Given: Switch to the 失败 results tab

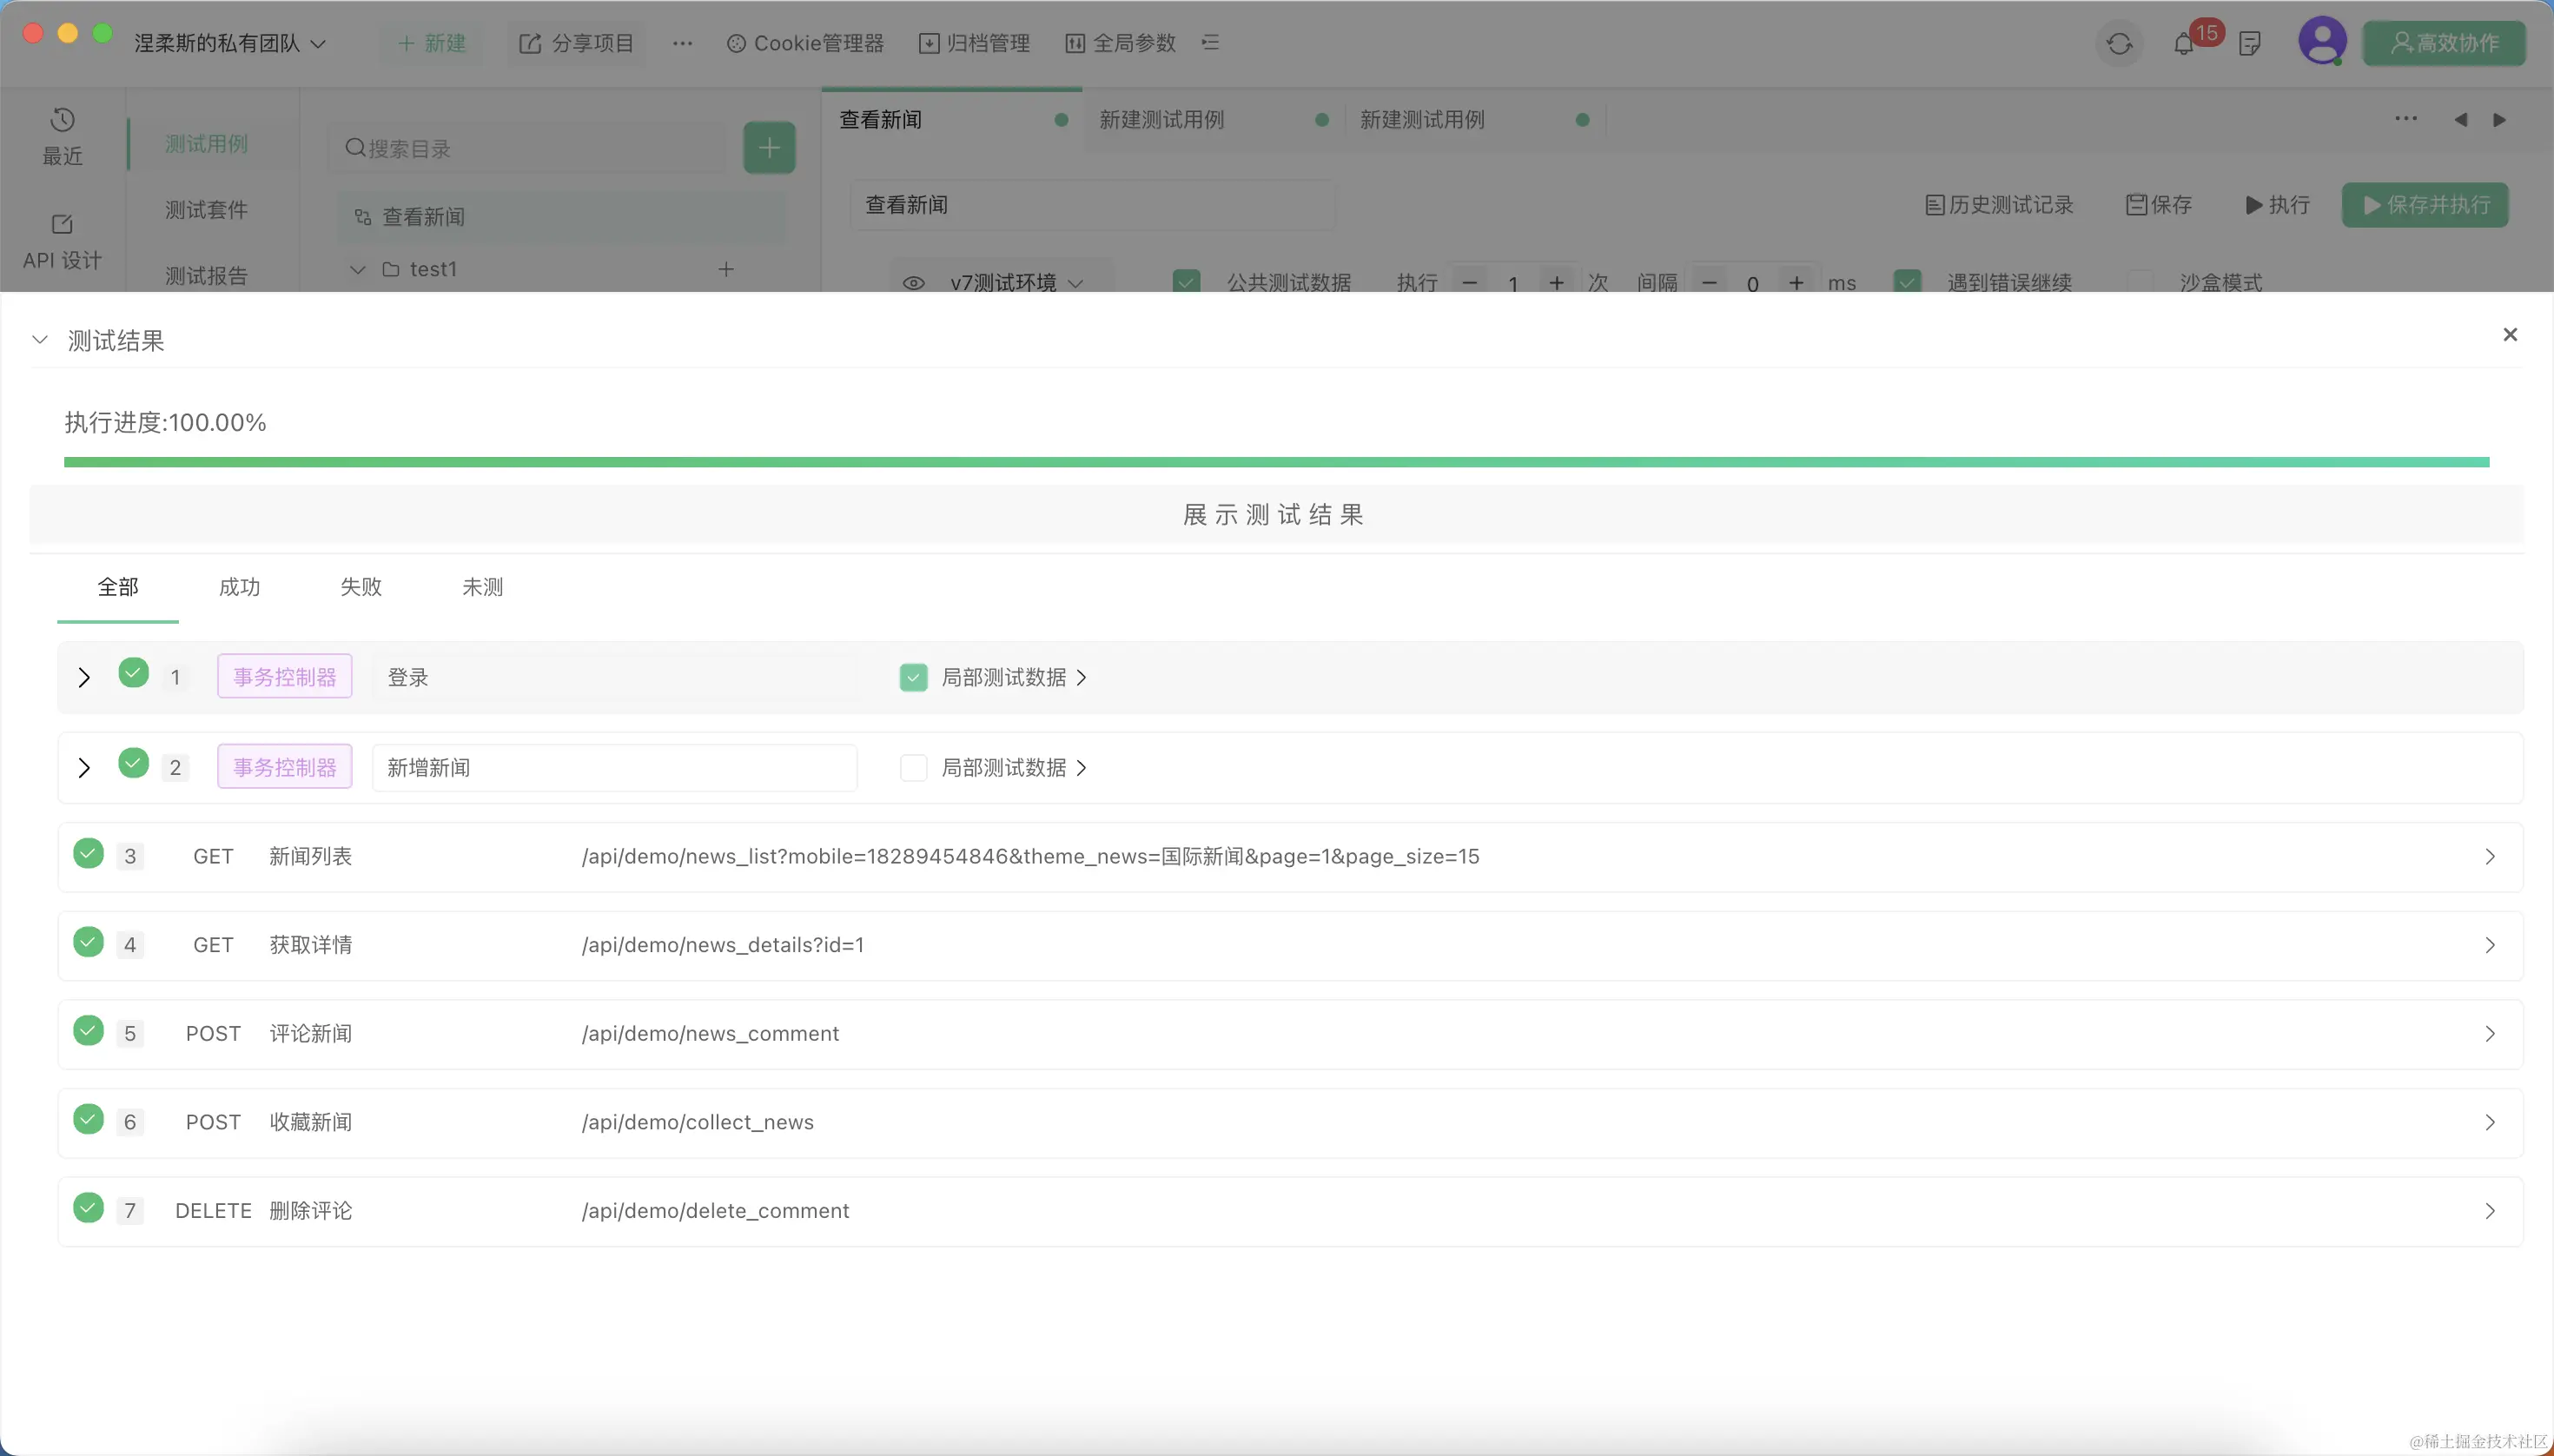Looking at the screenshot, I should 361,587.
